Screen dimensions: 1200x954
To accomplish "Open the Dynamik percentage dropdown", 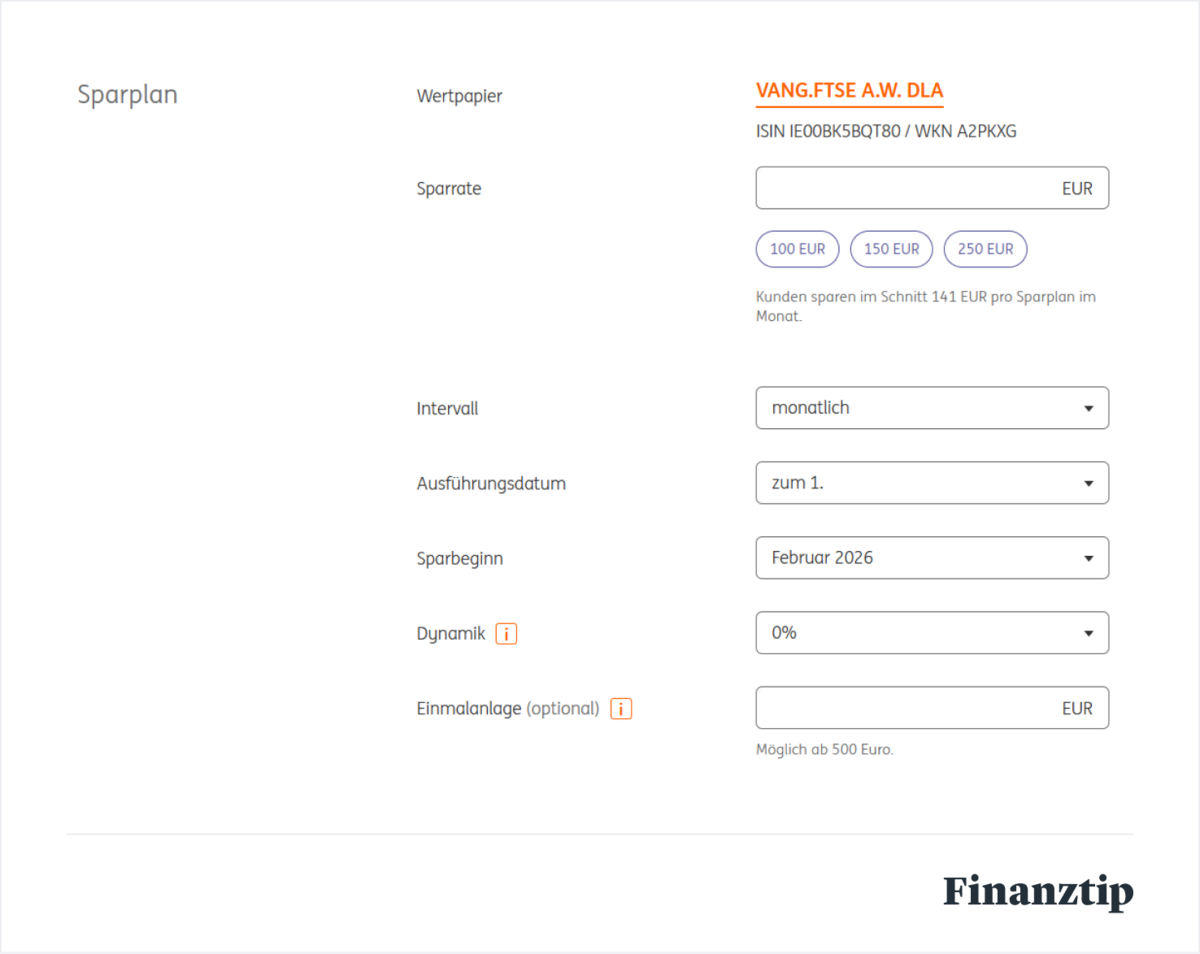I will (x=932, y=633).
